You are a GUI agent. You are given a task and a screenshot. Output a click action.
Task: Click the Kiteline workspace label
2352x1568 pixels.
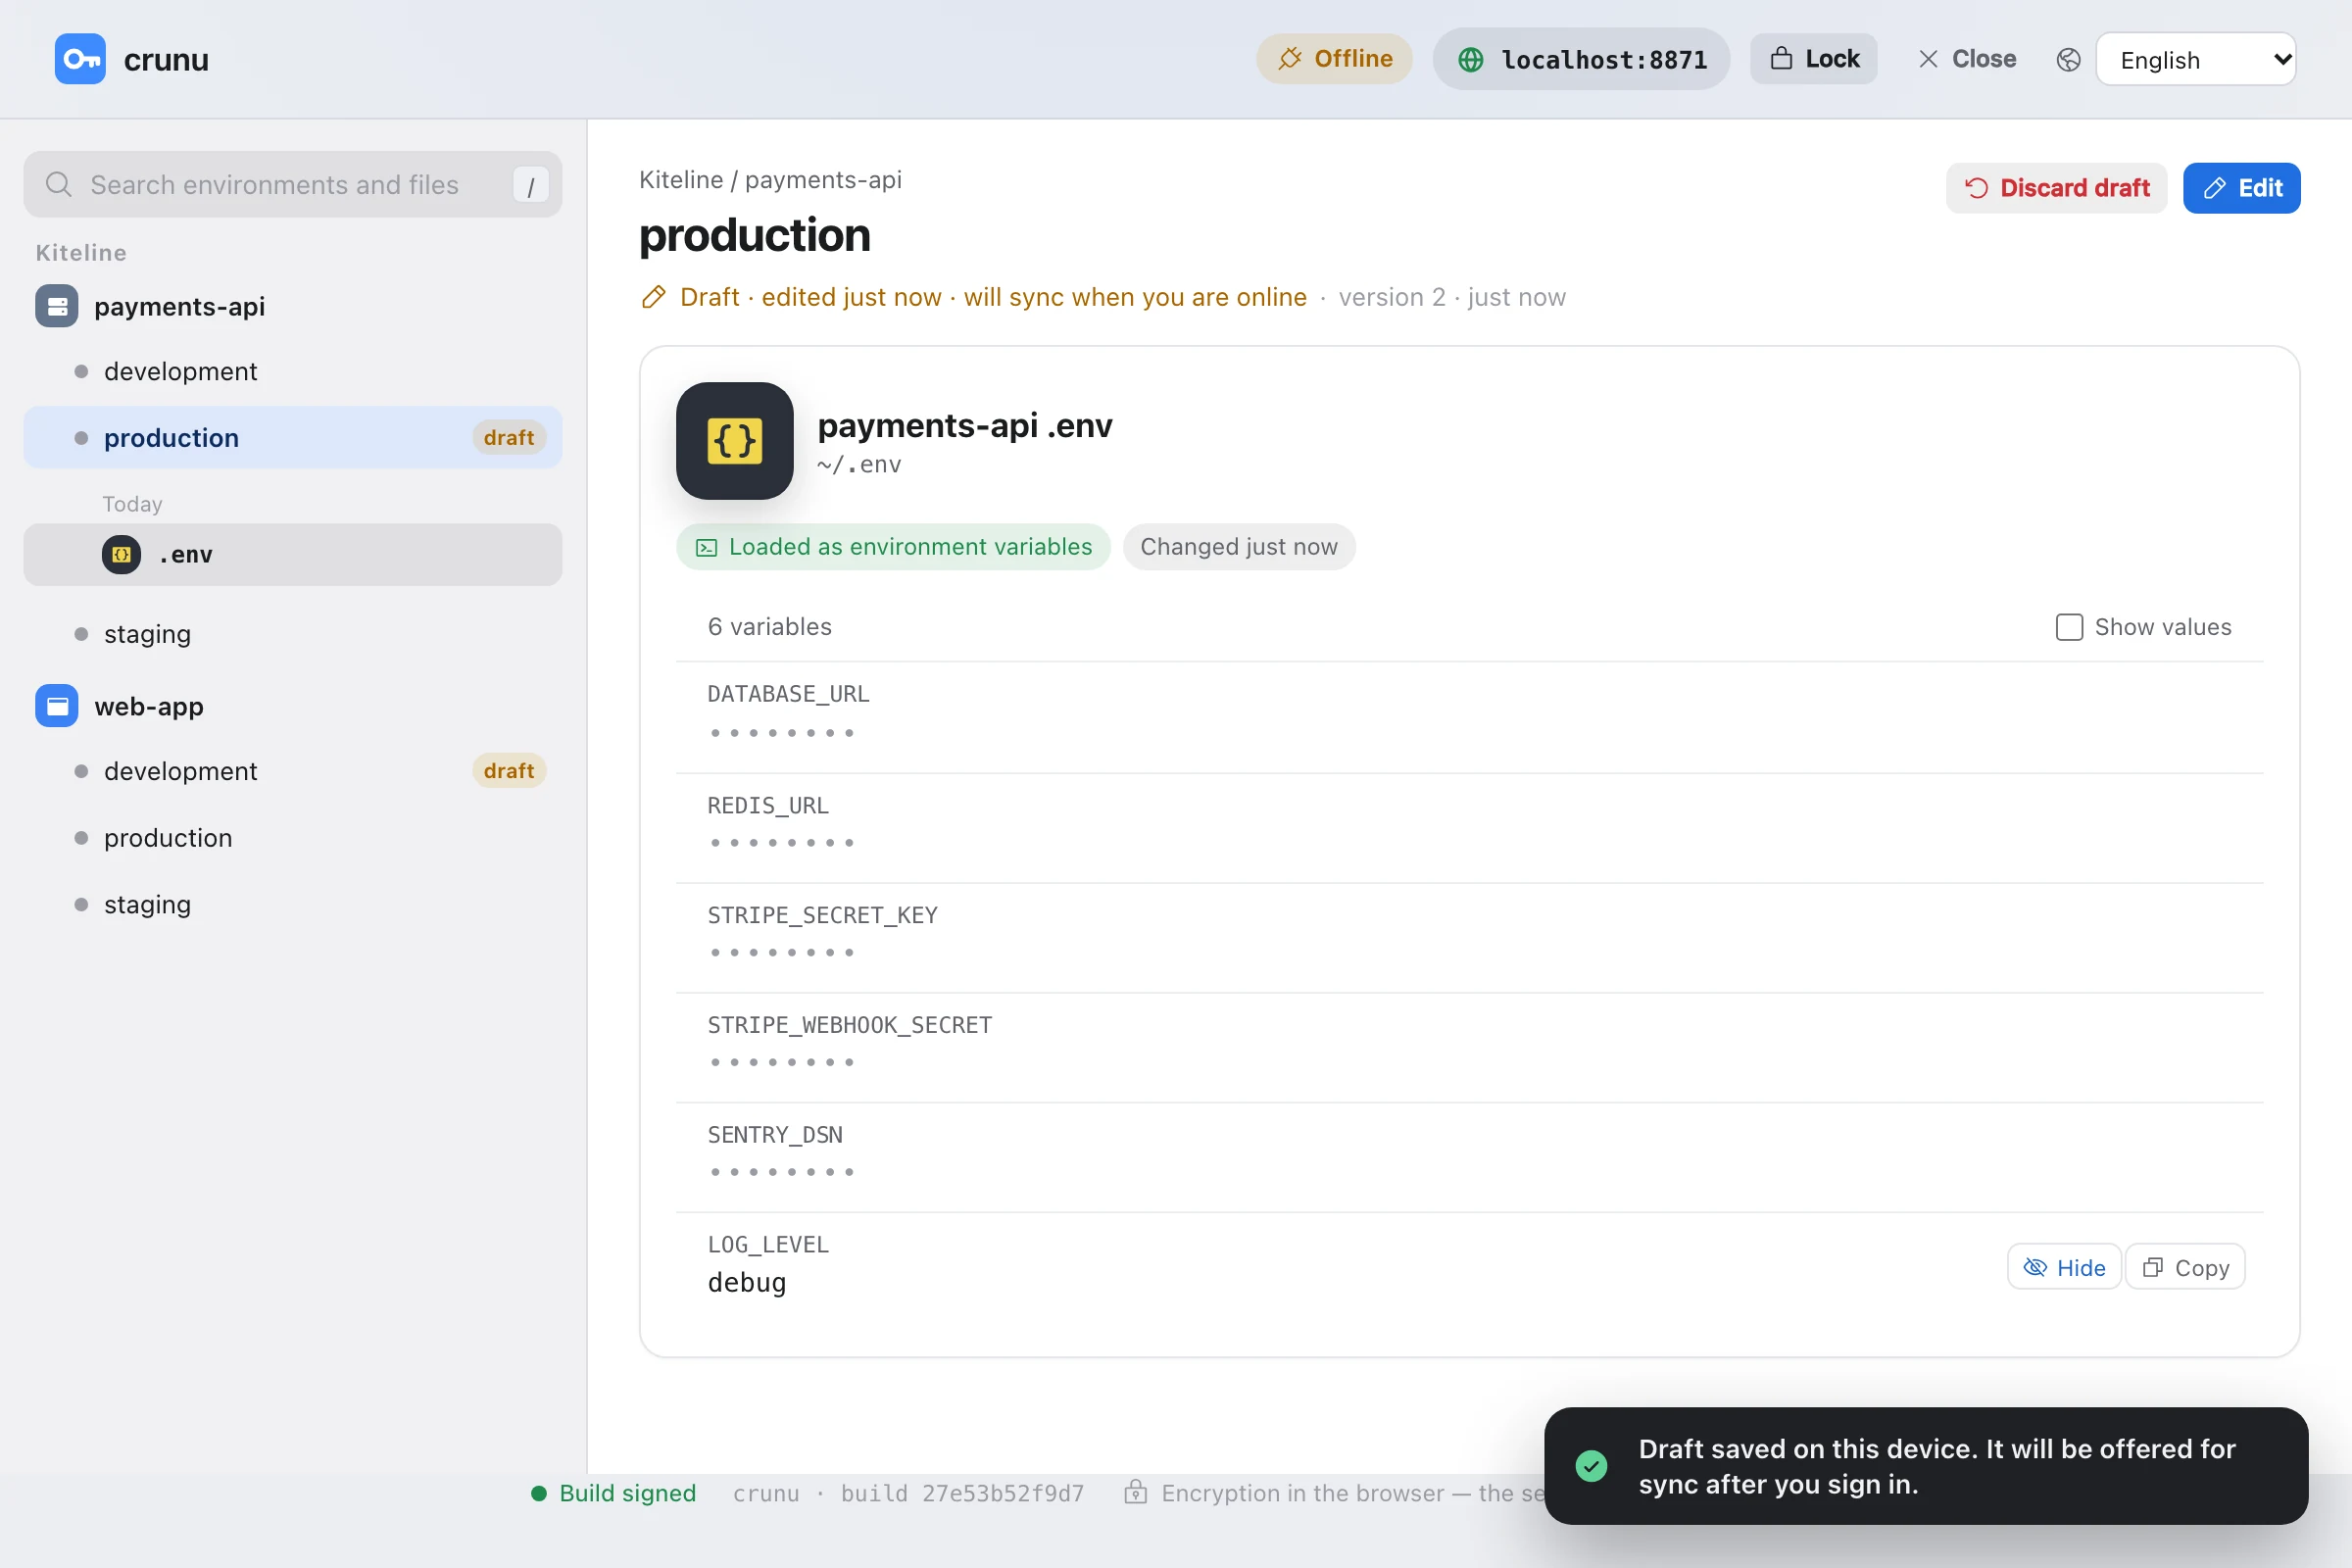[81, 253]
